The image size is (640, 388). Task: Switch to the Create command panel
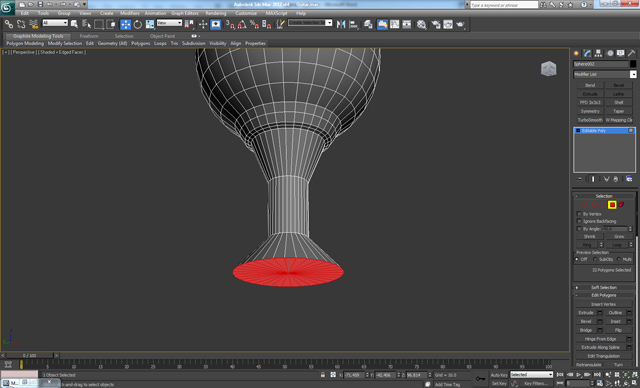[576, 53]
